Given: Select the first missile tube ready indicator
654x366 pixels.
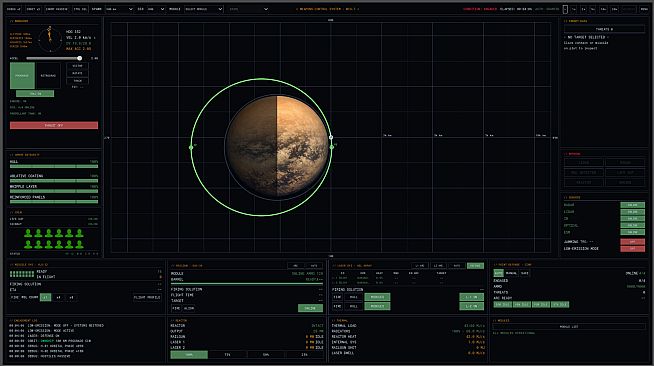Looking at the screenshot, I should pyautogui.click(x=11, y=274).
